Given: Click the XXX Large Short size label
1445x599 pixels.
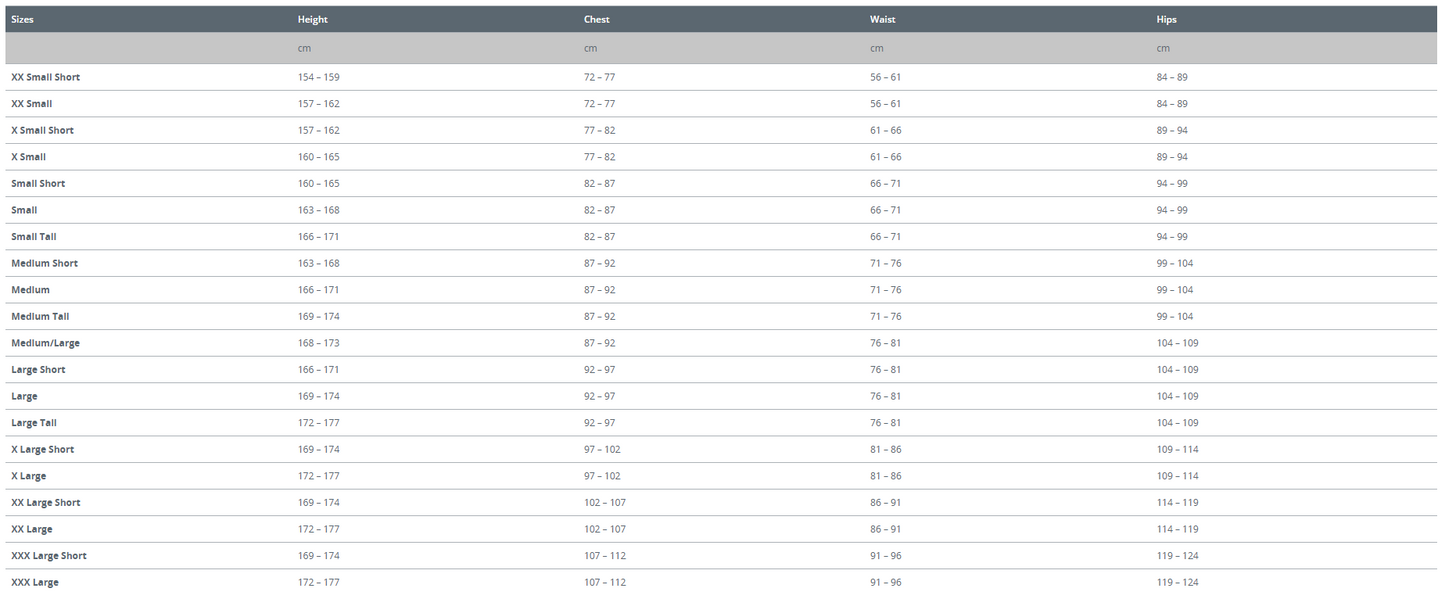Looking at the screenshot, I should (x=48, y=556).
